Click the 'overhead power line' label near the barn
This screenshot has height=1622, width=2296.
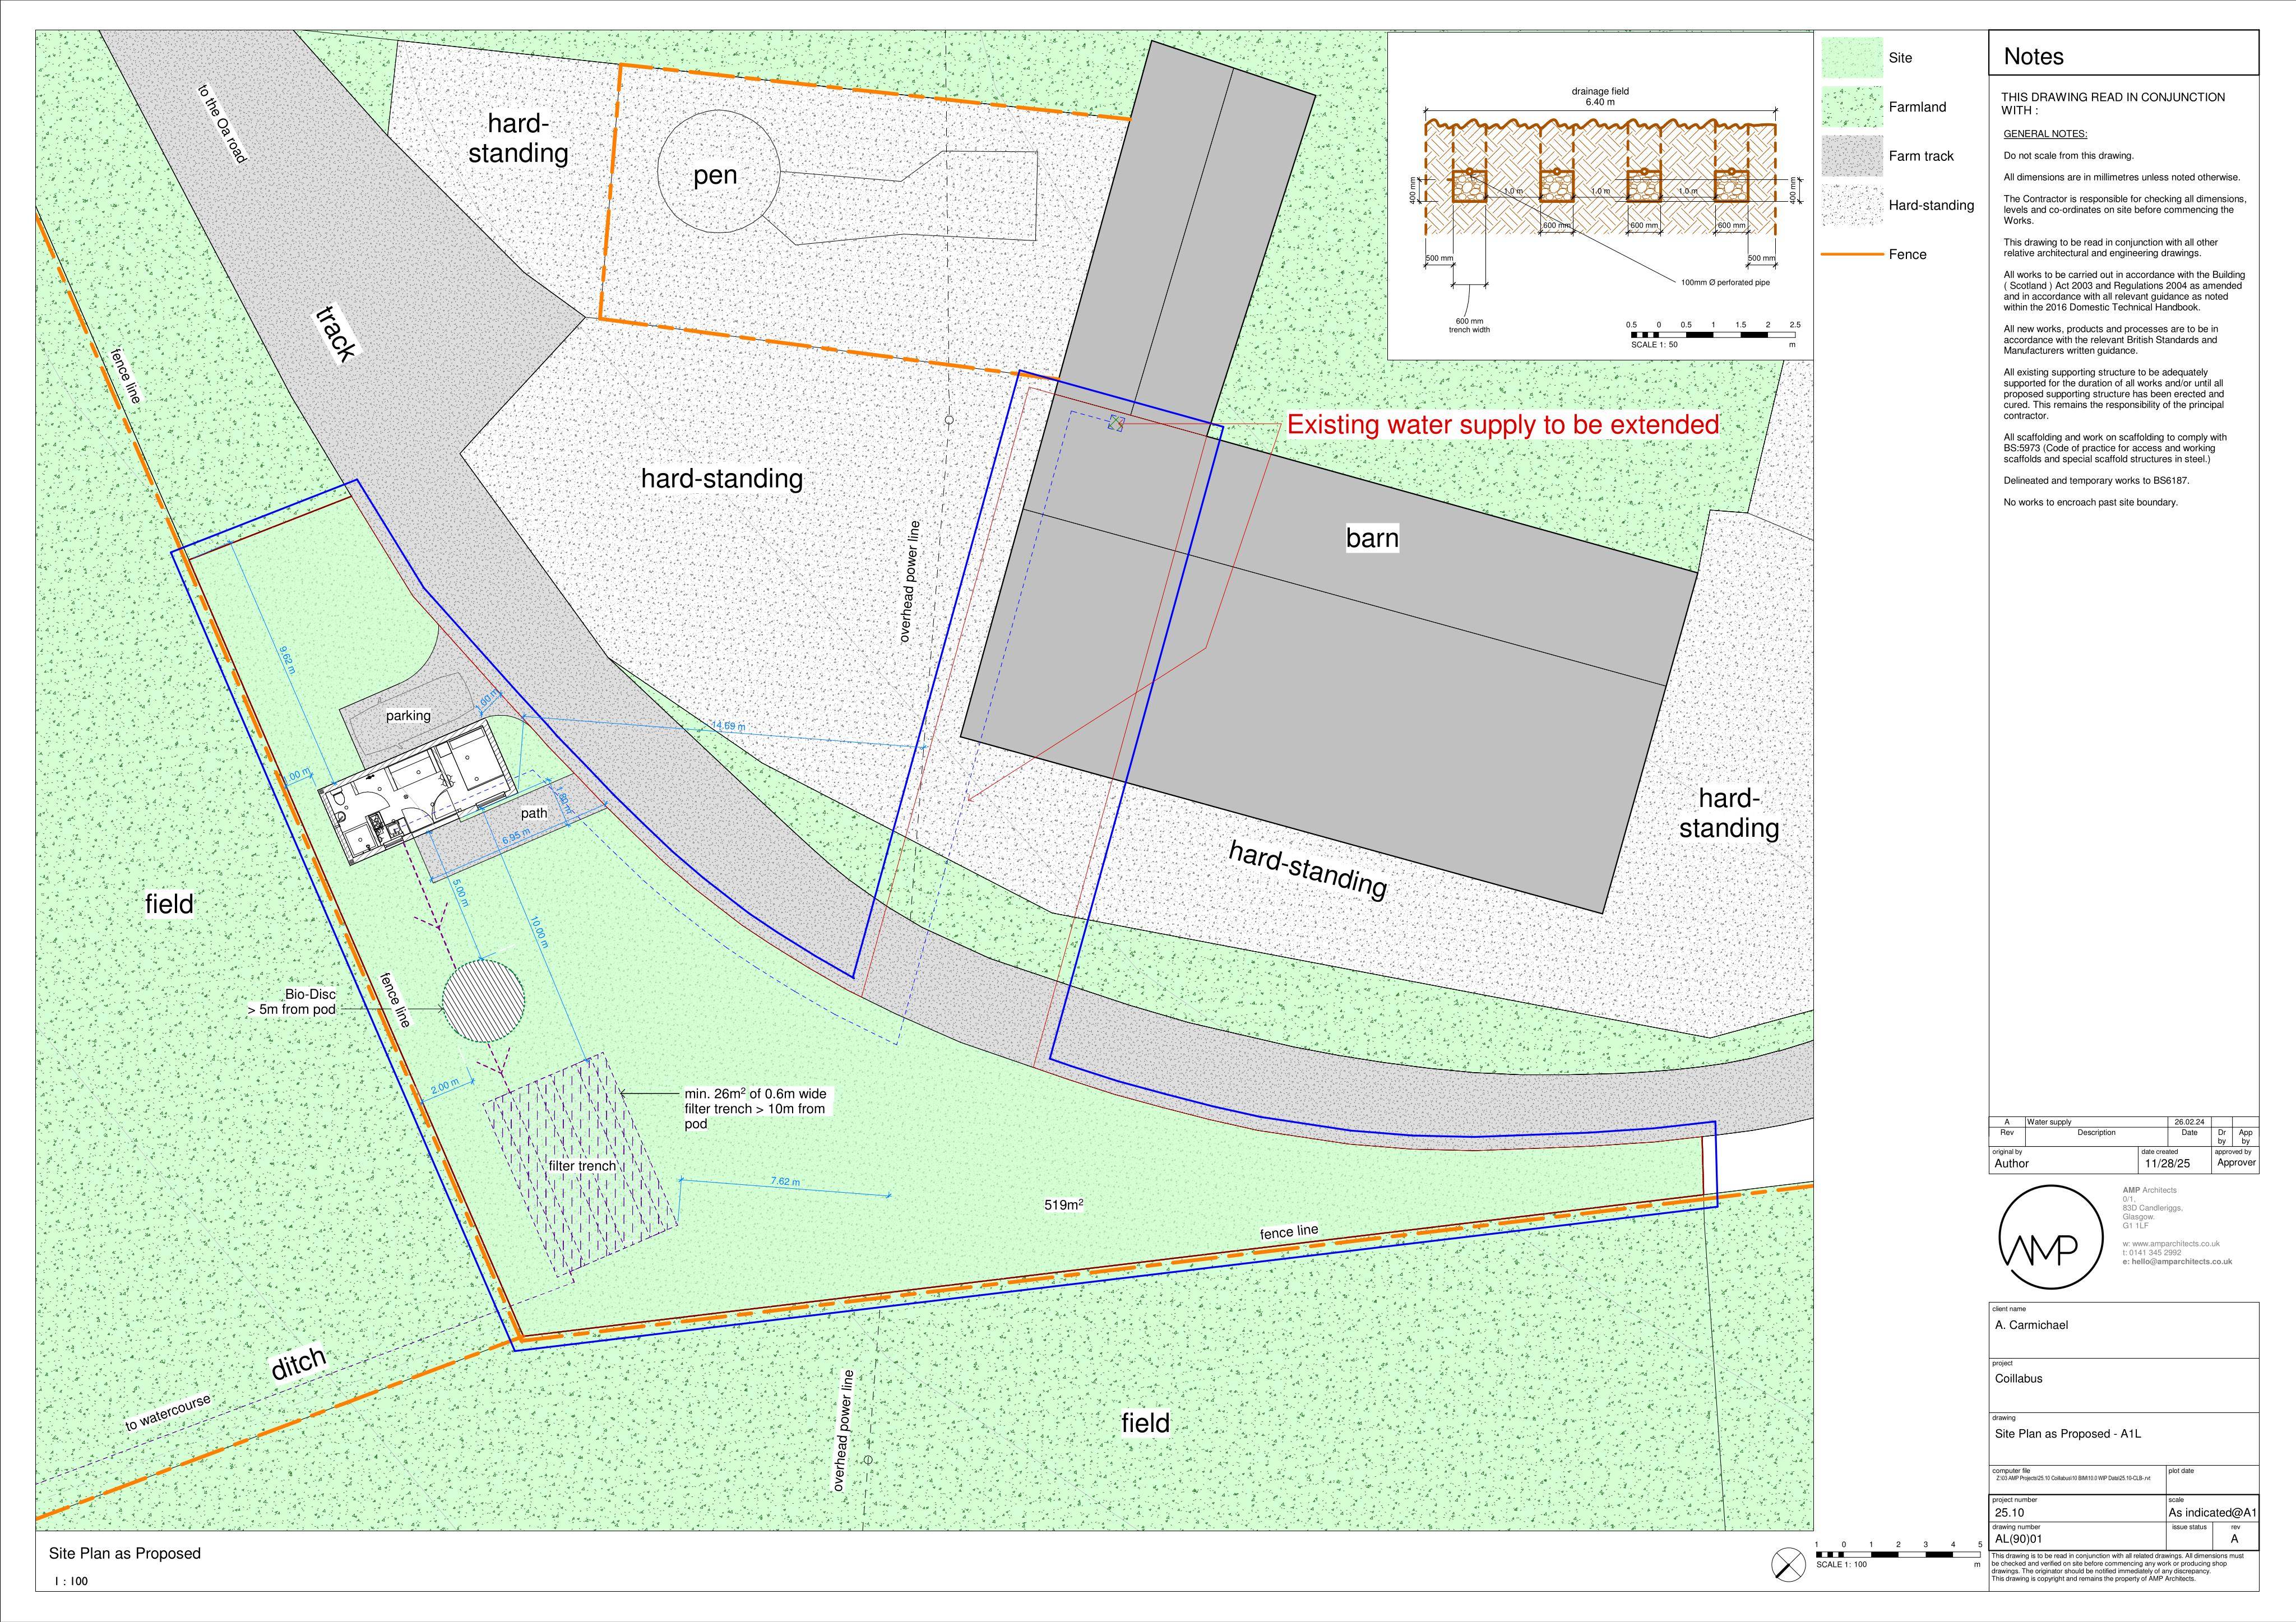[909, 581]
